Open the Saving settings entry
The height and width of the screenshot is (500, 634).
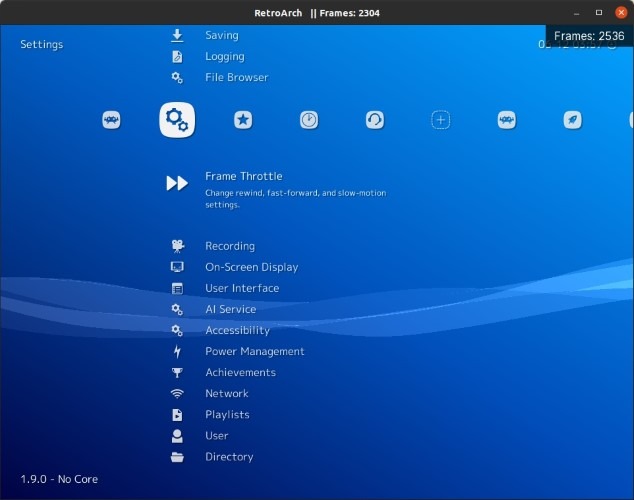pos(222,35)
